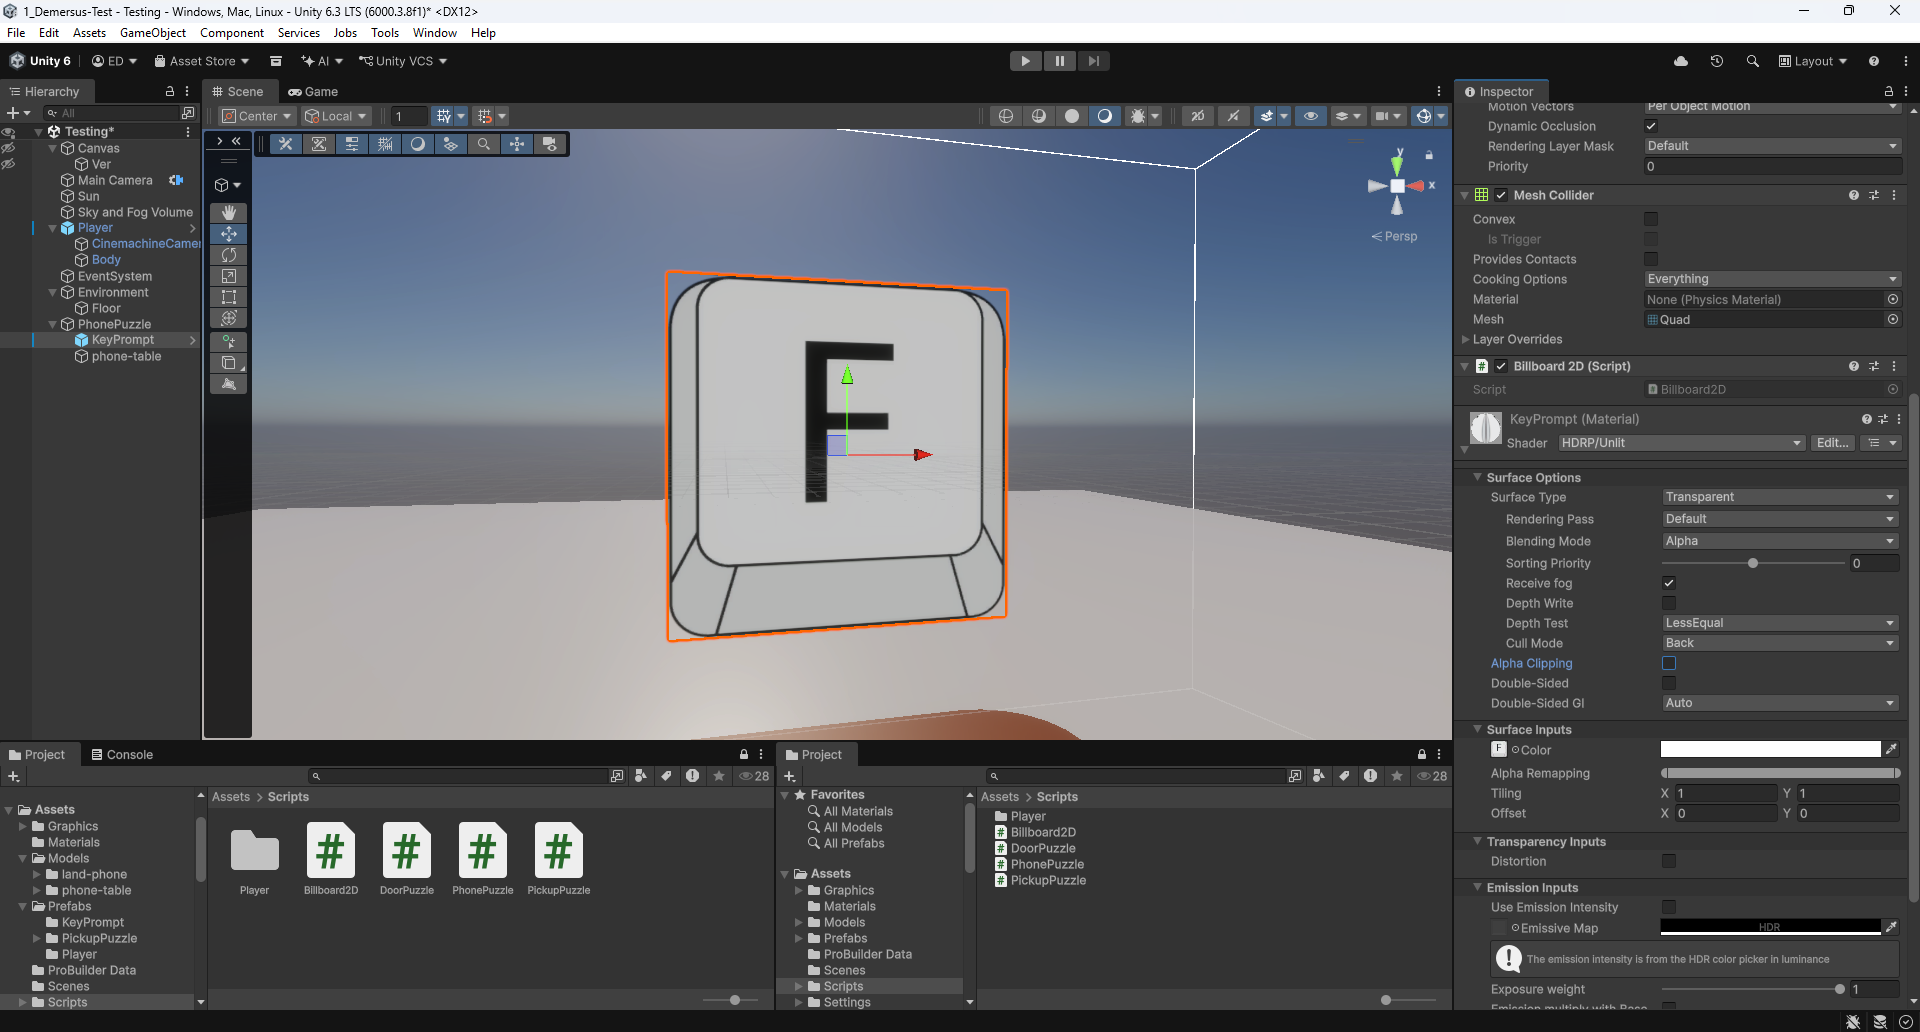Open the Layout dropdown button
This screenshot has width=1920, height=1032.
pos(1812,61)
